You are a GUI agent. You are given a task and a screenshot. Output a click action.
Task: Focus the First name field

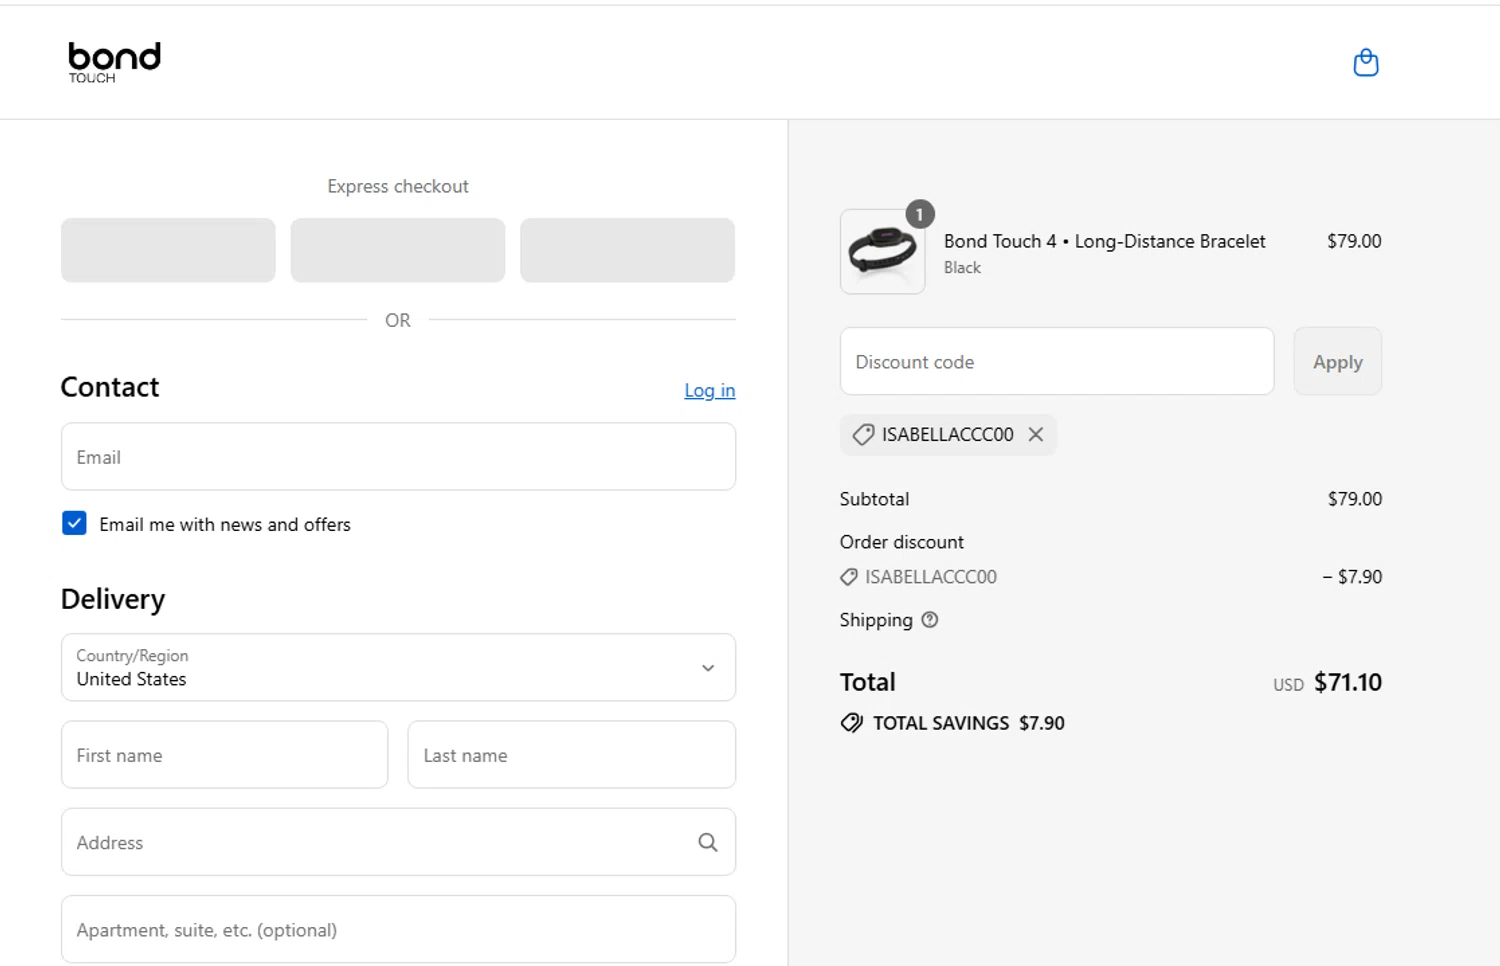click(x=224, y=754)
